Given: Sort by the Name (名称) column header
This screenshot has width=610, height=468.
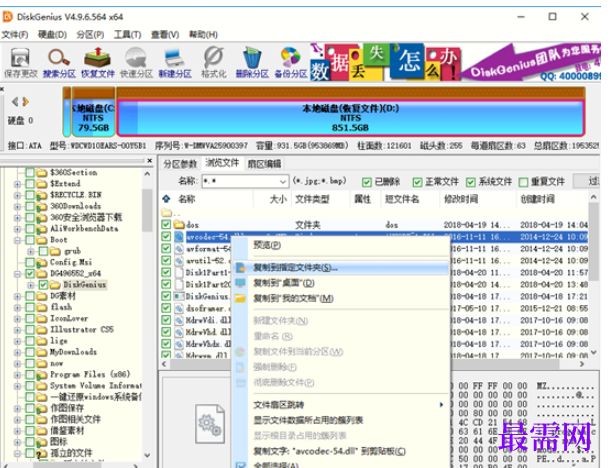Looking at the screenshot, I should 187,199.
